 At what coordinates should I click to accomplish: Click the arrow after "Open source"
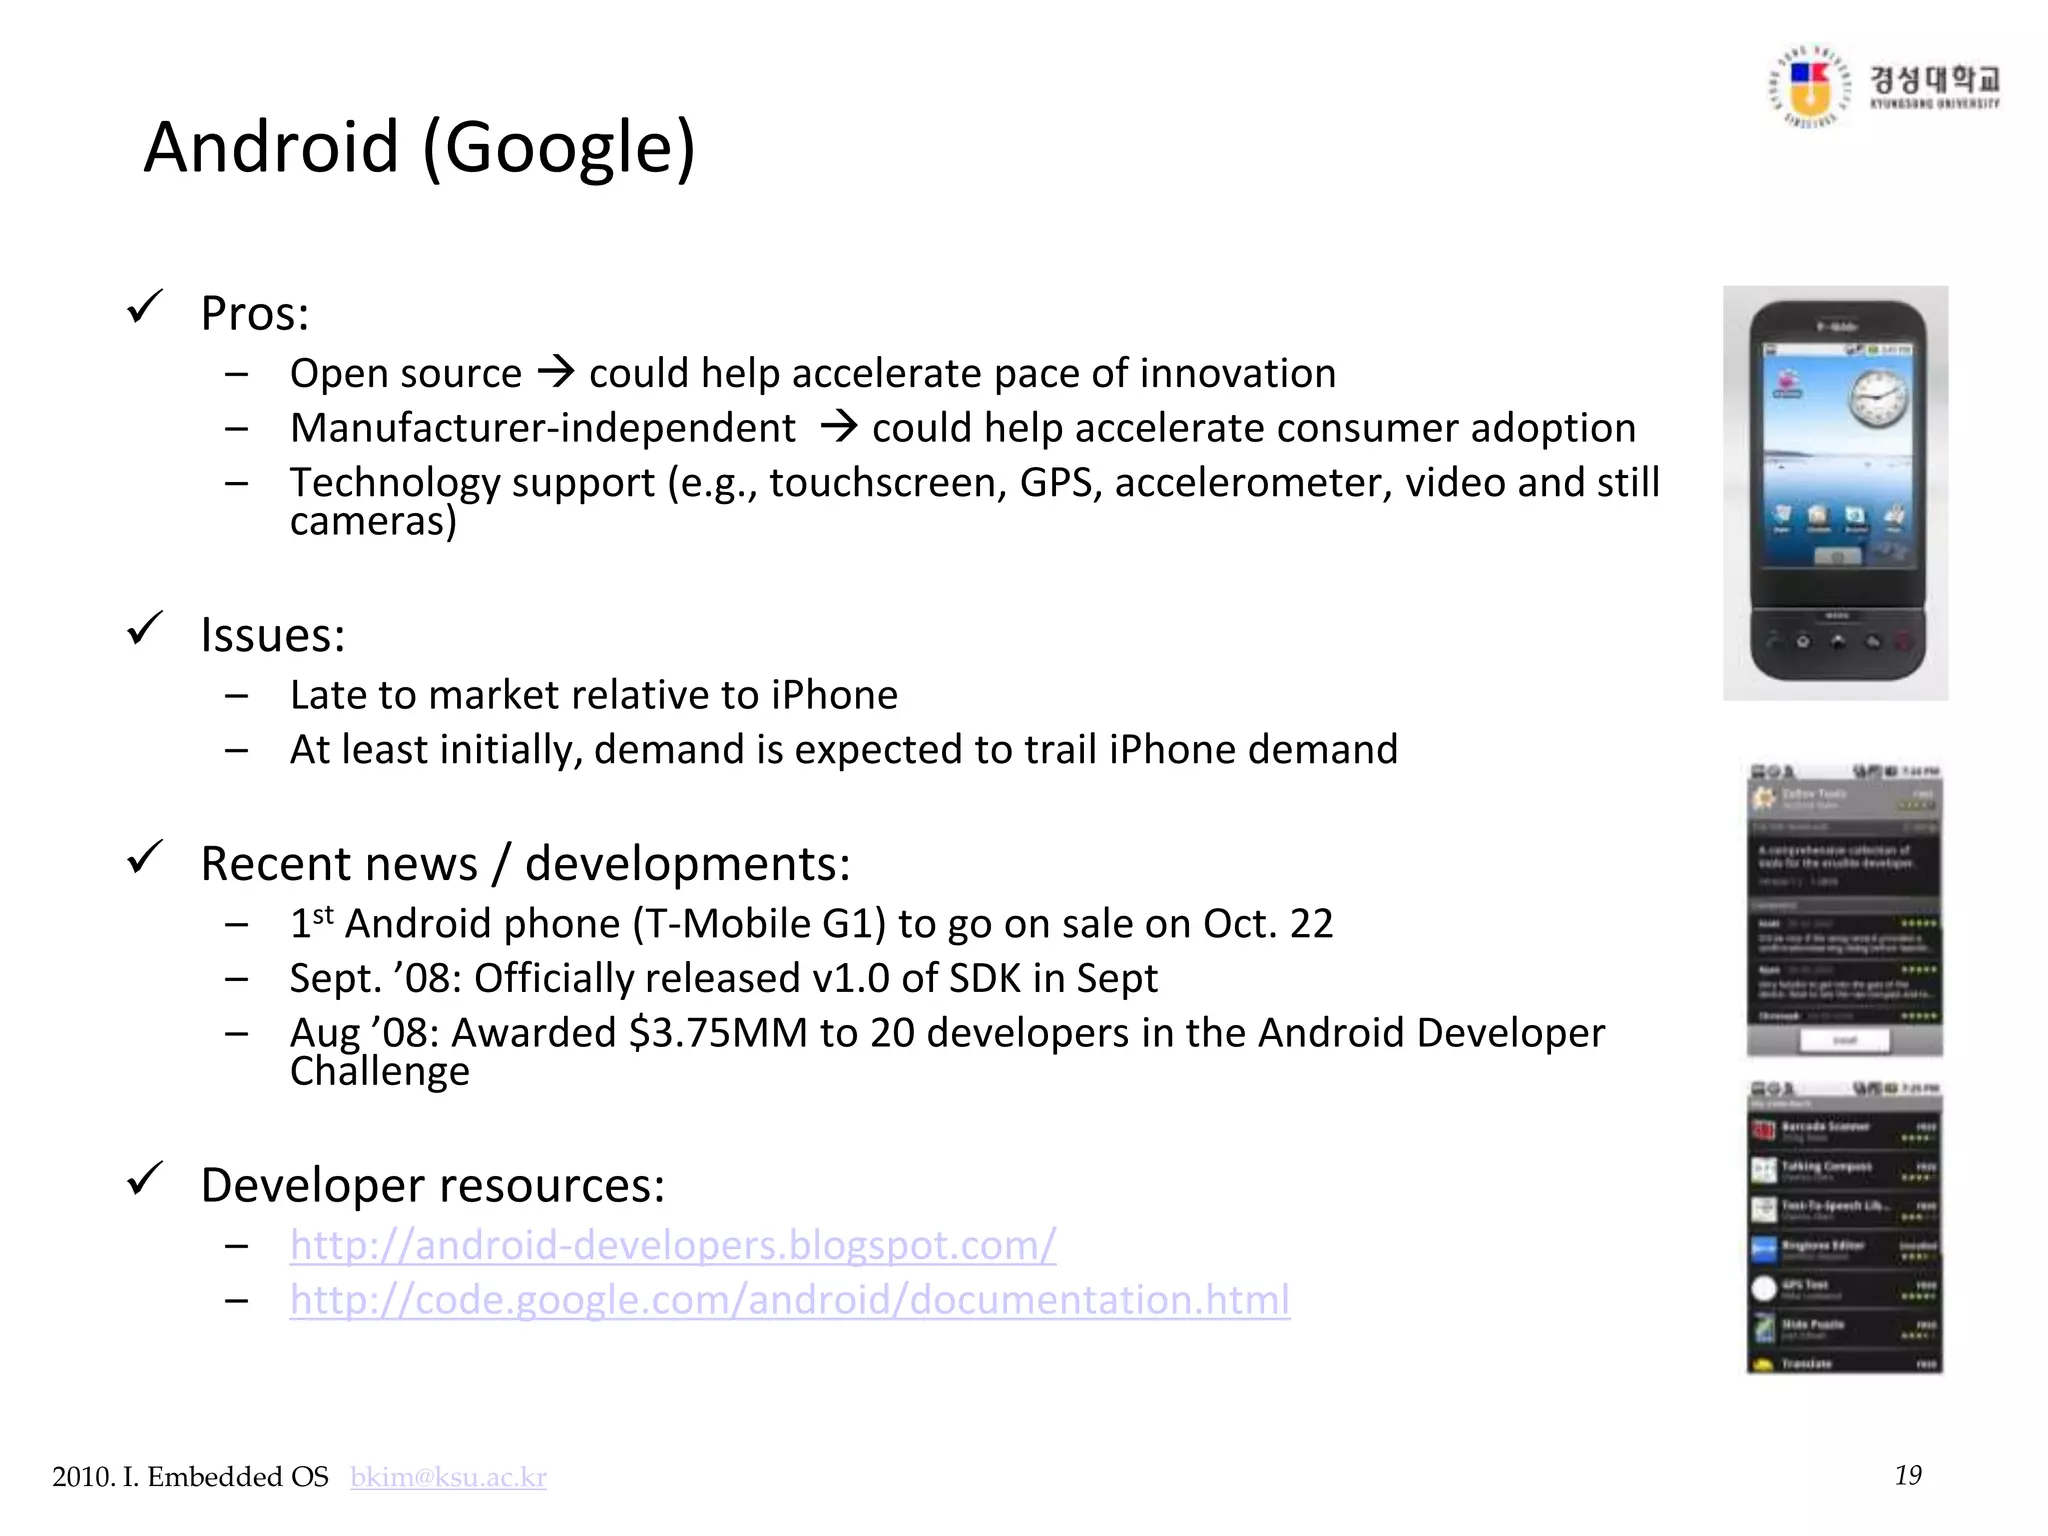[556, 373]
